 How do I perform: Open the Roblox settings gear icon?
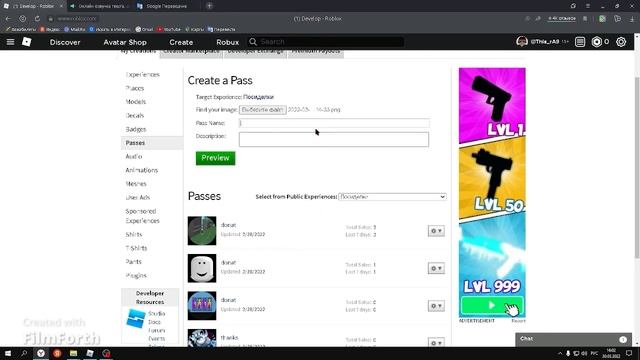pos(621,42)
